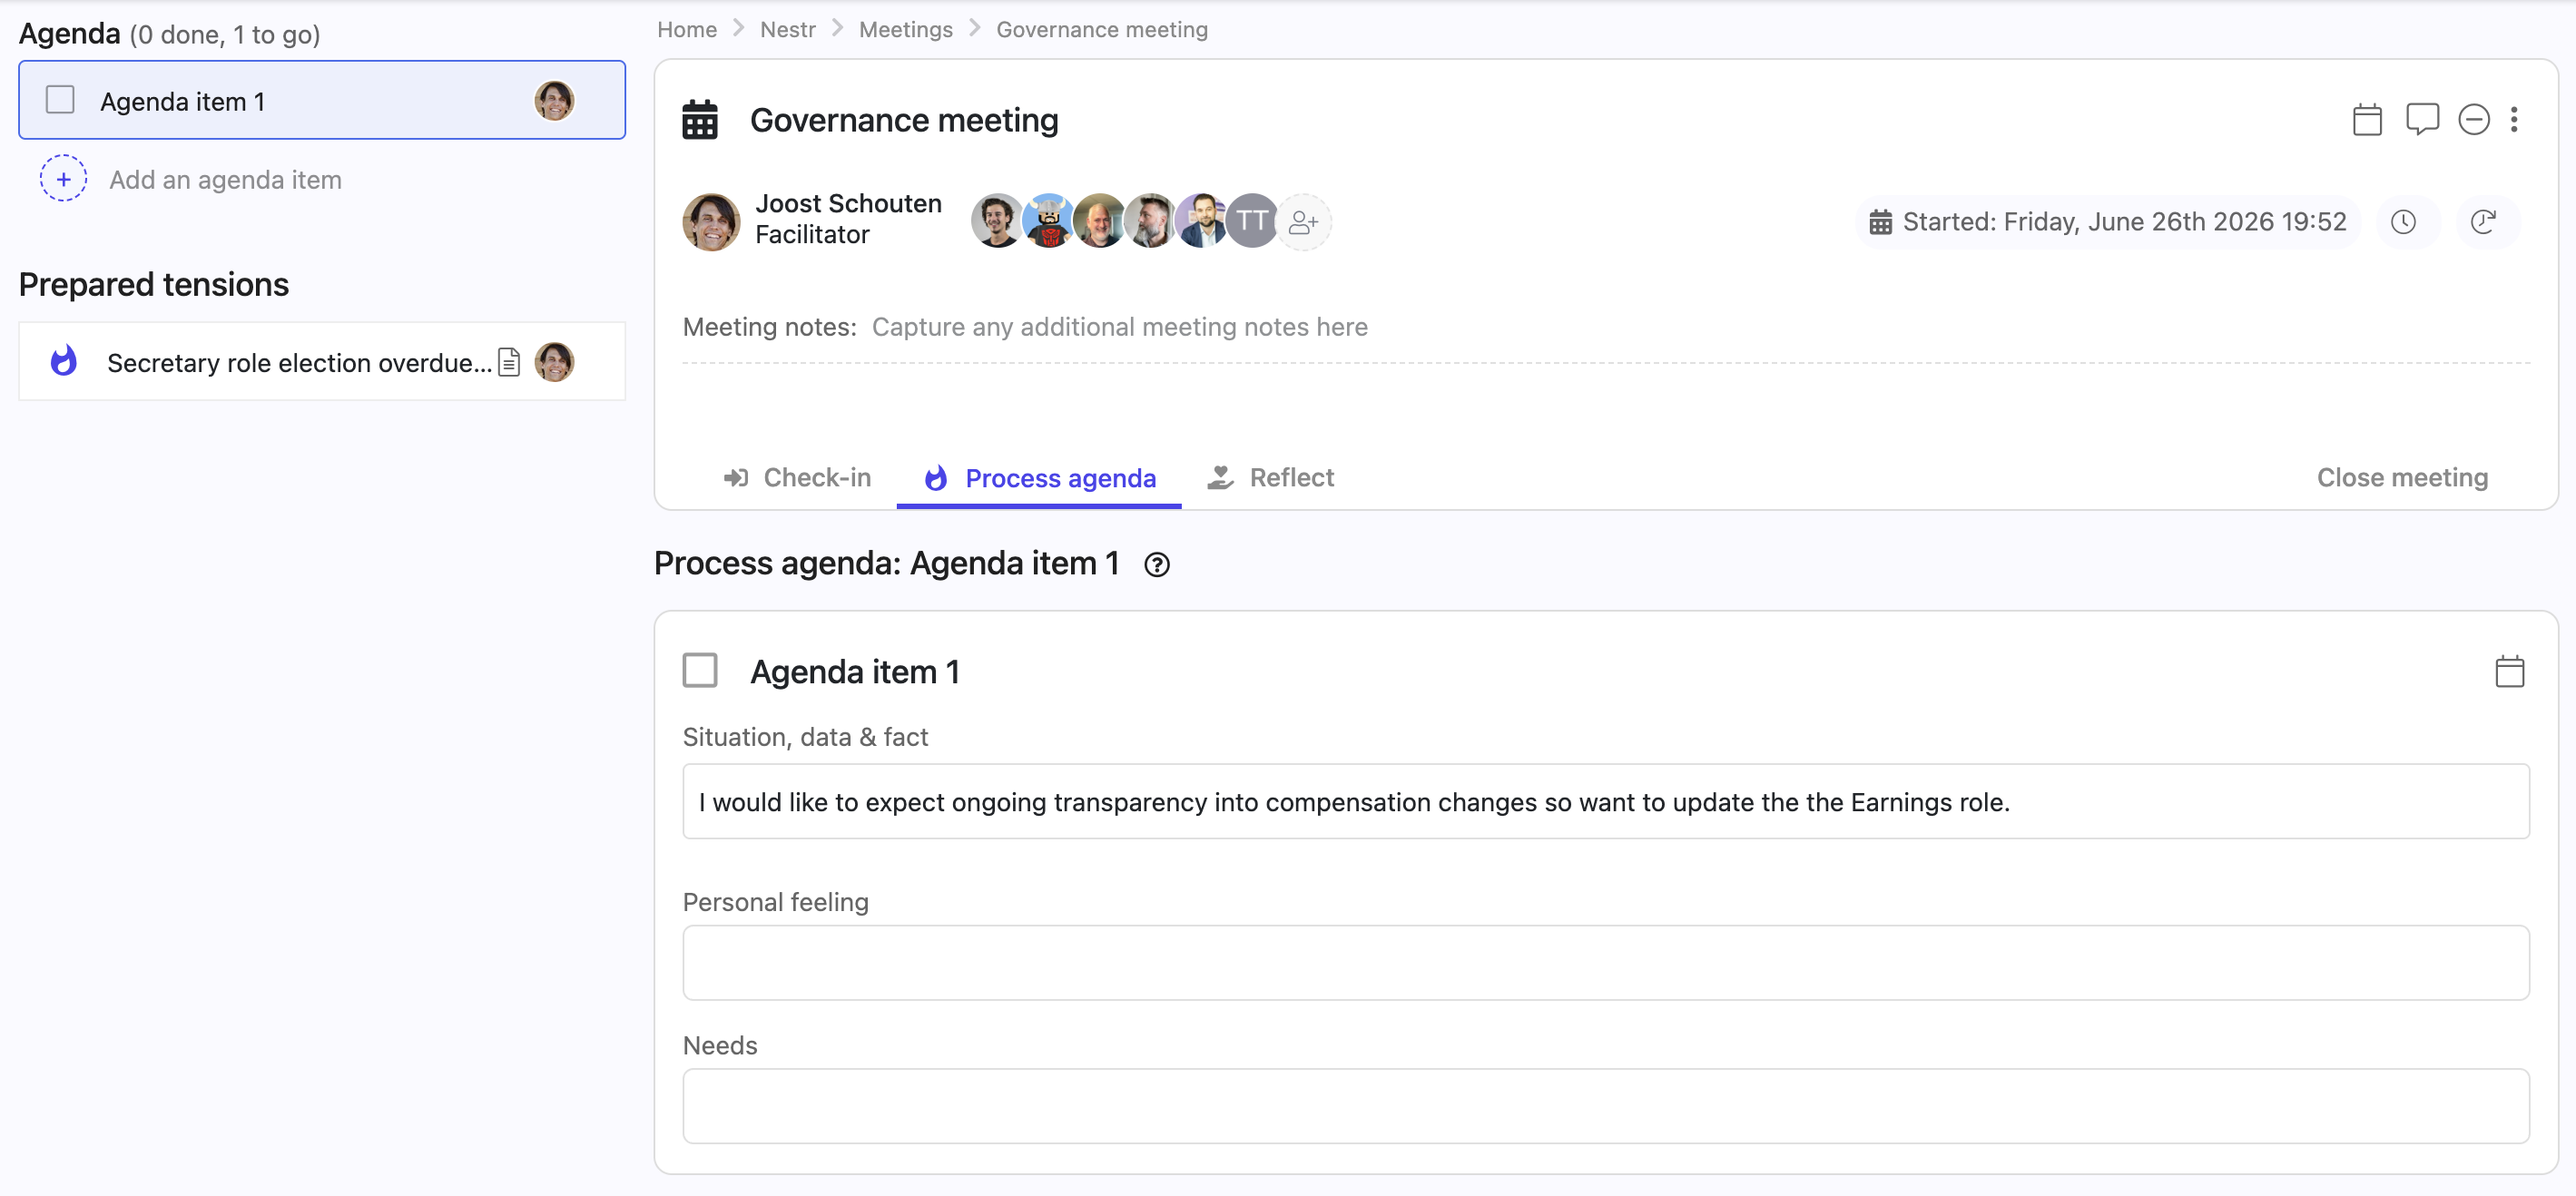Open the calendar outline icon in meeting header

[2367, 120]
